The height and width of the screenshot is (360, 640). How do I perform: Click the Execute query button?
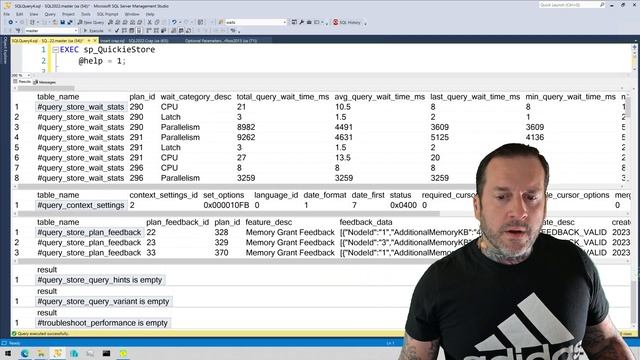coord(93,31)
